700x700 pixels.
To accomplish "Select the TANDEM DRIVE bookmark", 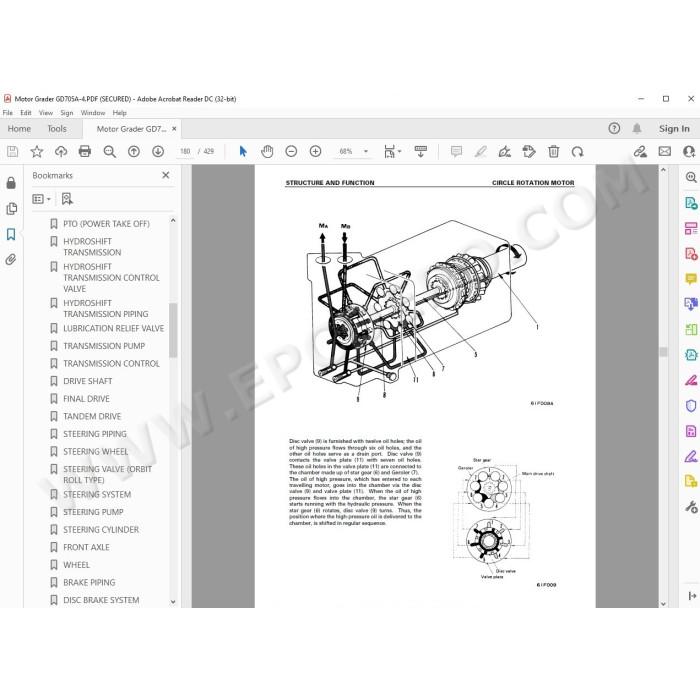I will pos(92,417).
